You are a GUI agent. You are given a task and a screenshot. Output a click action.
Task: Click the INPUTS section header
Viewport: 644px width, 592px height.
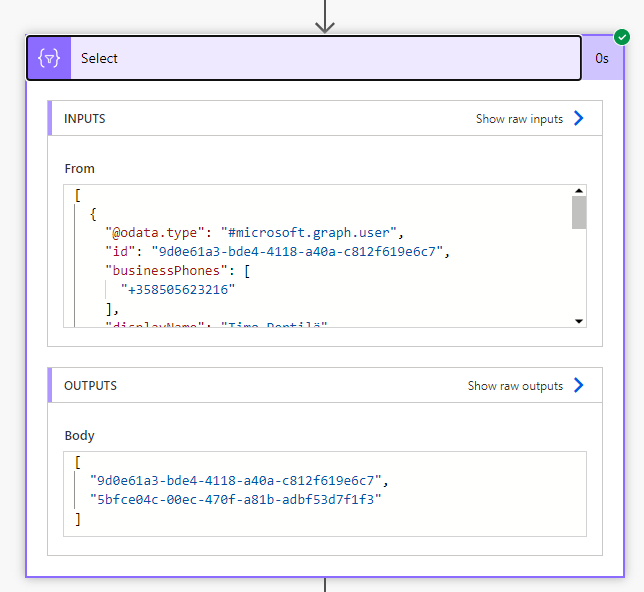point(85,119)
